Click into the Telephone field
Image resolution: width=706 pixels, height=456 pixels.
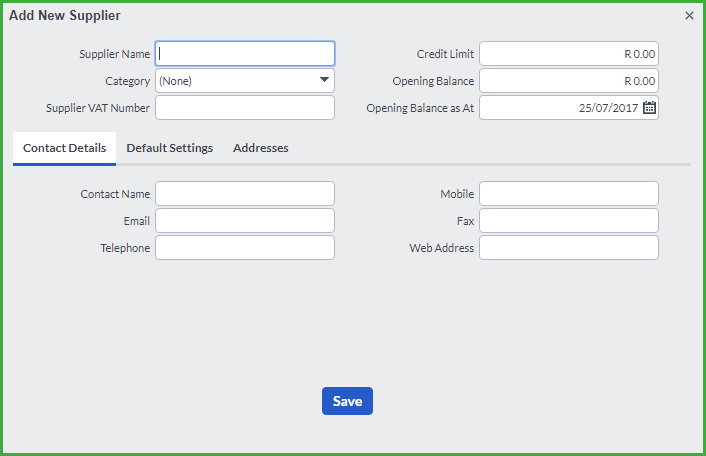(245, 248)
